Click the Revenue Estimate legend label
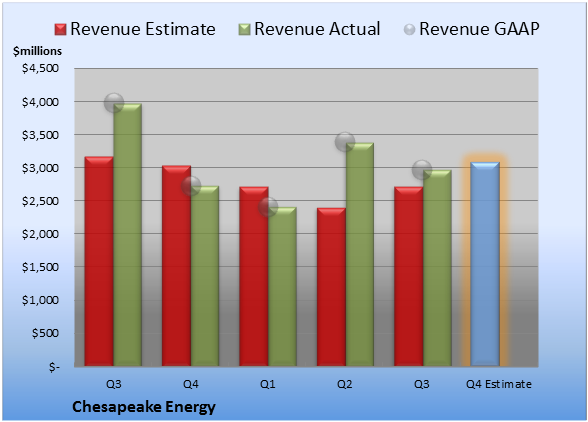 coord(143,29)
